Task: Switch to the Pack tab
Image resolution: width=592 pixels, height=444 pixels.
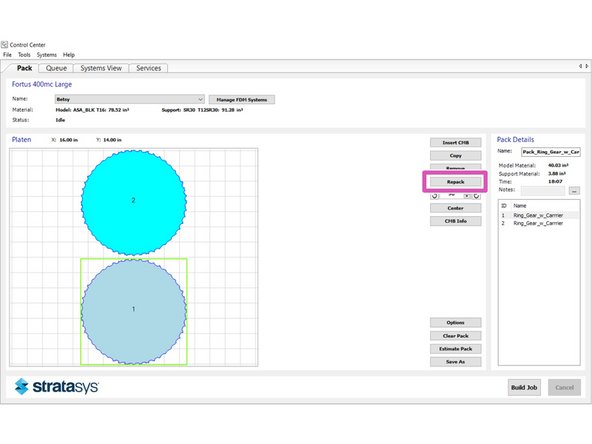Action: 24,68
